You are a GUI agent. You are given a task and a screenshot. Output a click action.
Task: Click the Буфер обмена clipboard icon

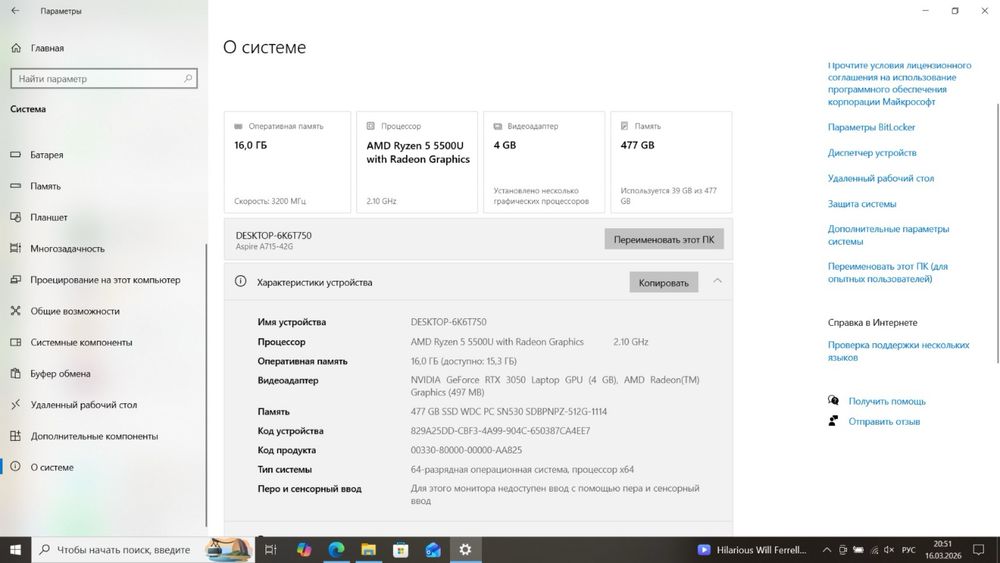click(16, 373)
